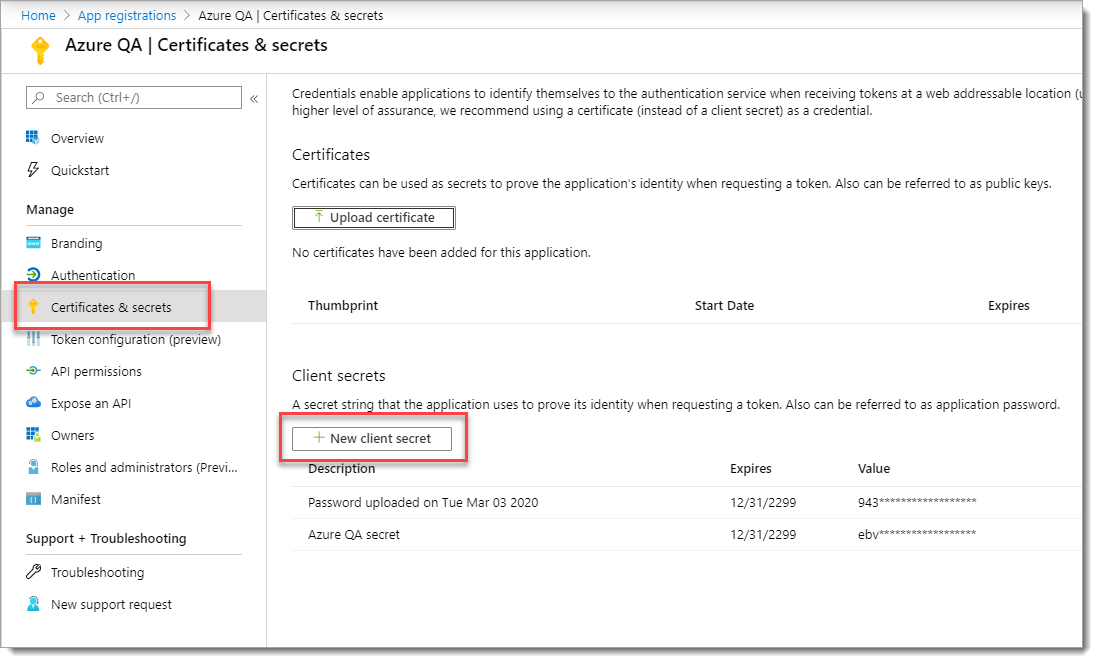Navigate to App registrations breadcrumb
1098x663 pixels.
point(126,16)
